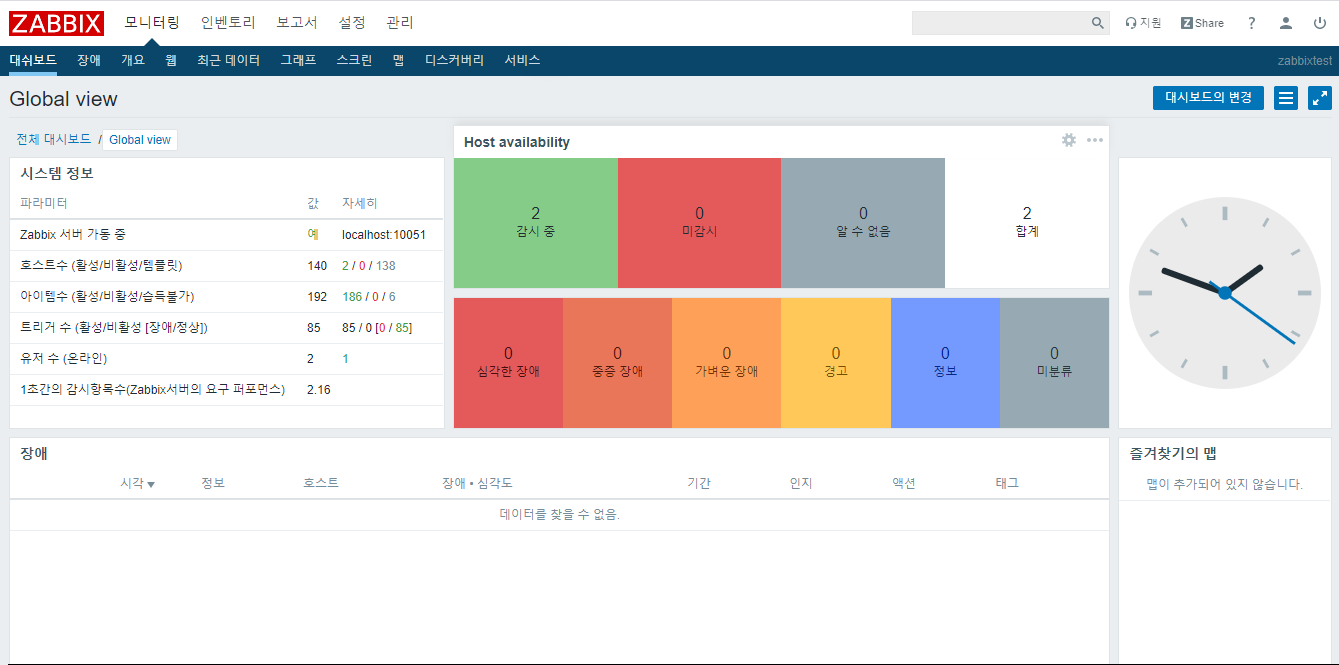Click the 액션 column header
The height and width of the screenshot is (665, 1339).
(x=904, y=483)
